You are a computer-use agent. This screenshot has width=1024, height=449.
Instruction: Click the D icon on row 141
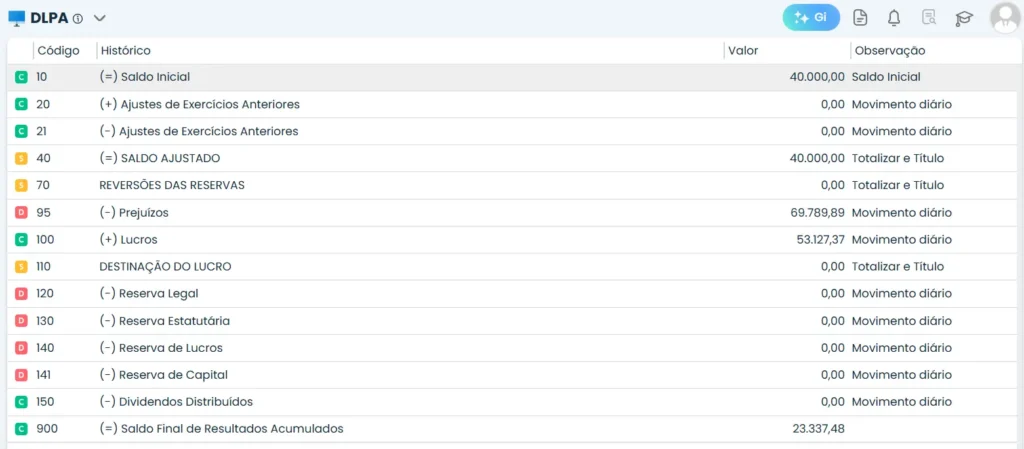[22, 375]
